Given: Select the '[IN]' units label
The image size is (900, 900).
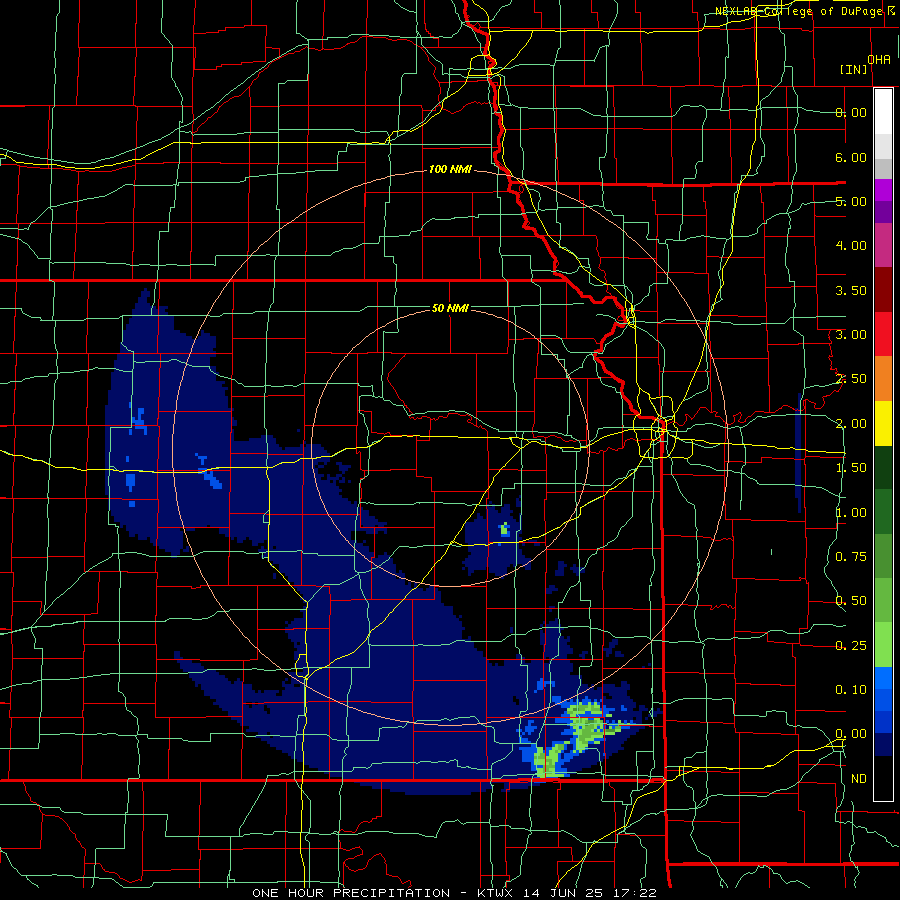Looking at the screenshot, I should click(x=854, y=69).
